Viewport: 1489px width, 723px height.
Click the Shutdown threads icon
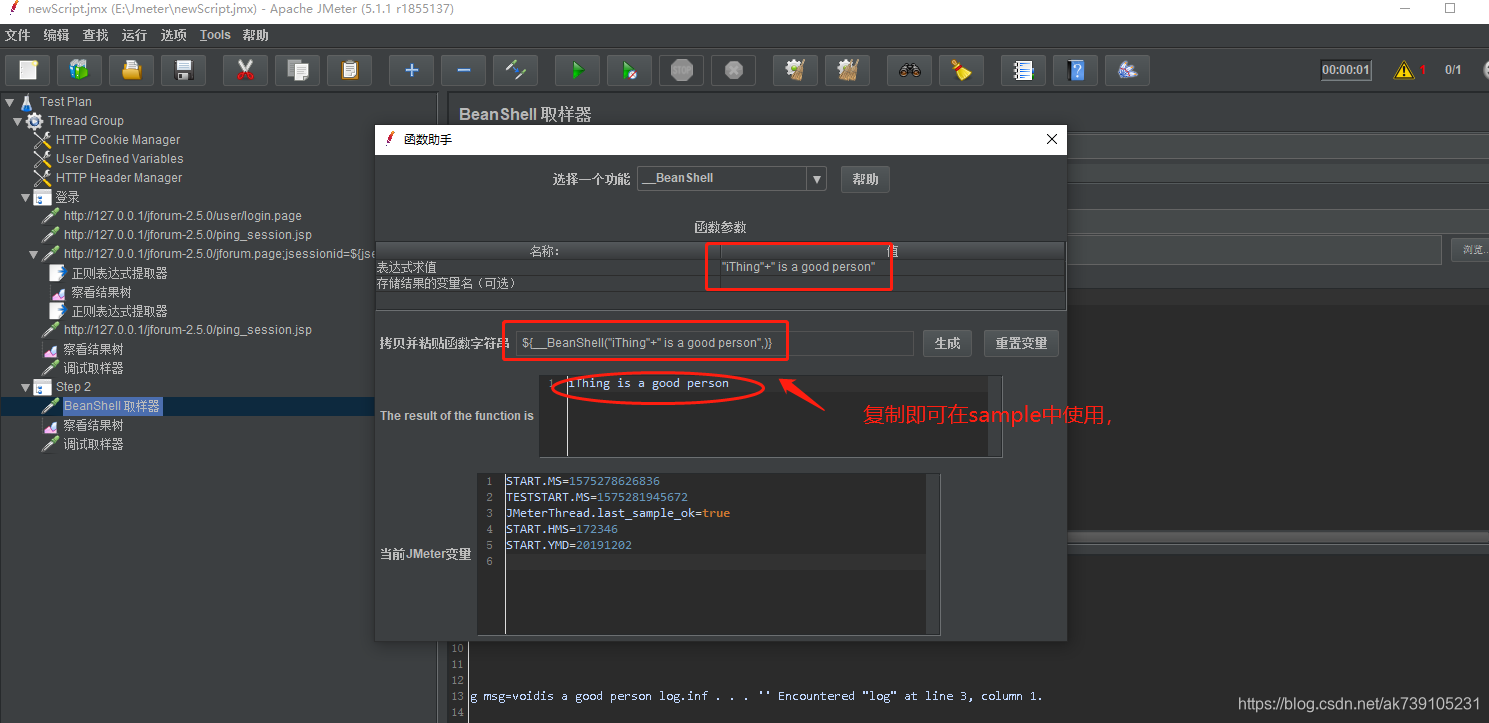(733, 70)
